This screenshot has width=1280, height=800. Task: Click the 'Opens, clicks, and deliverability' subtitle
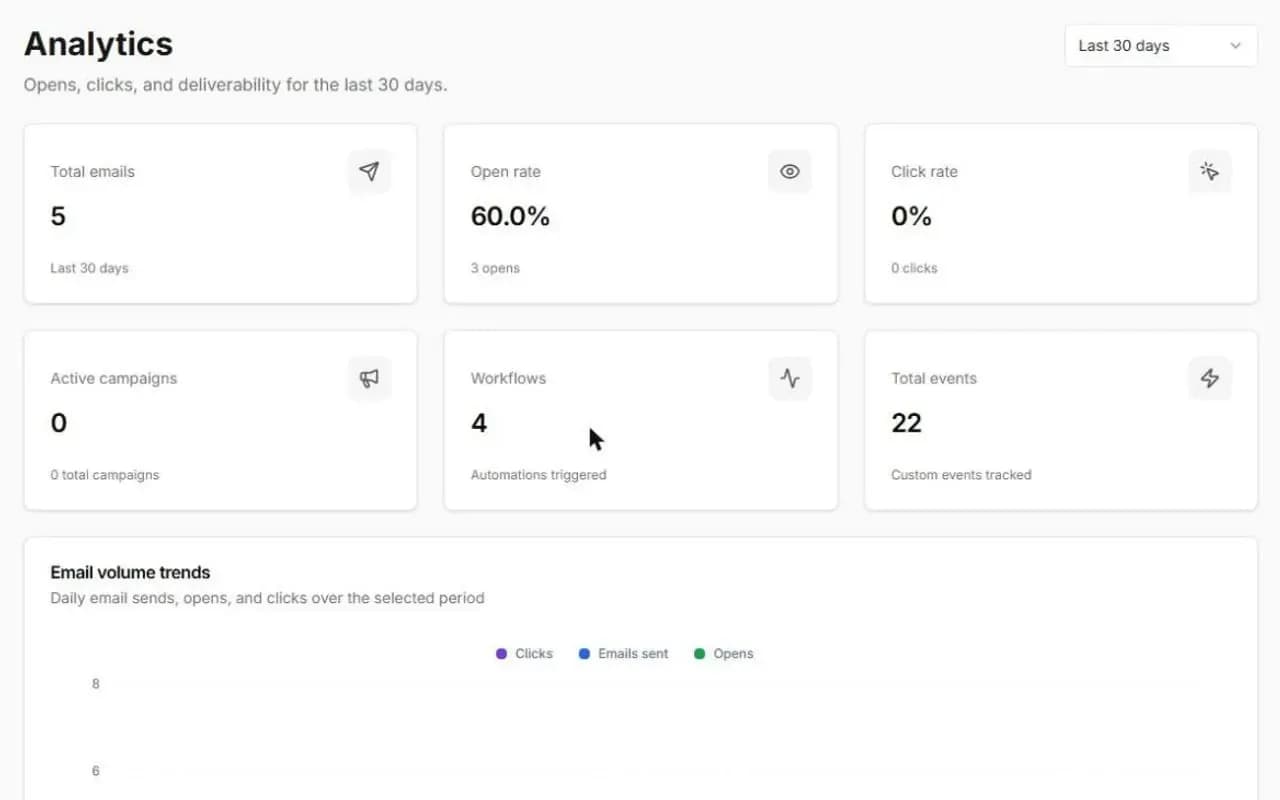(235, 85)
